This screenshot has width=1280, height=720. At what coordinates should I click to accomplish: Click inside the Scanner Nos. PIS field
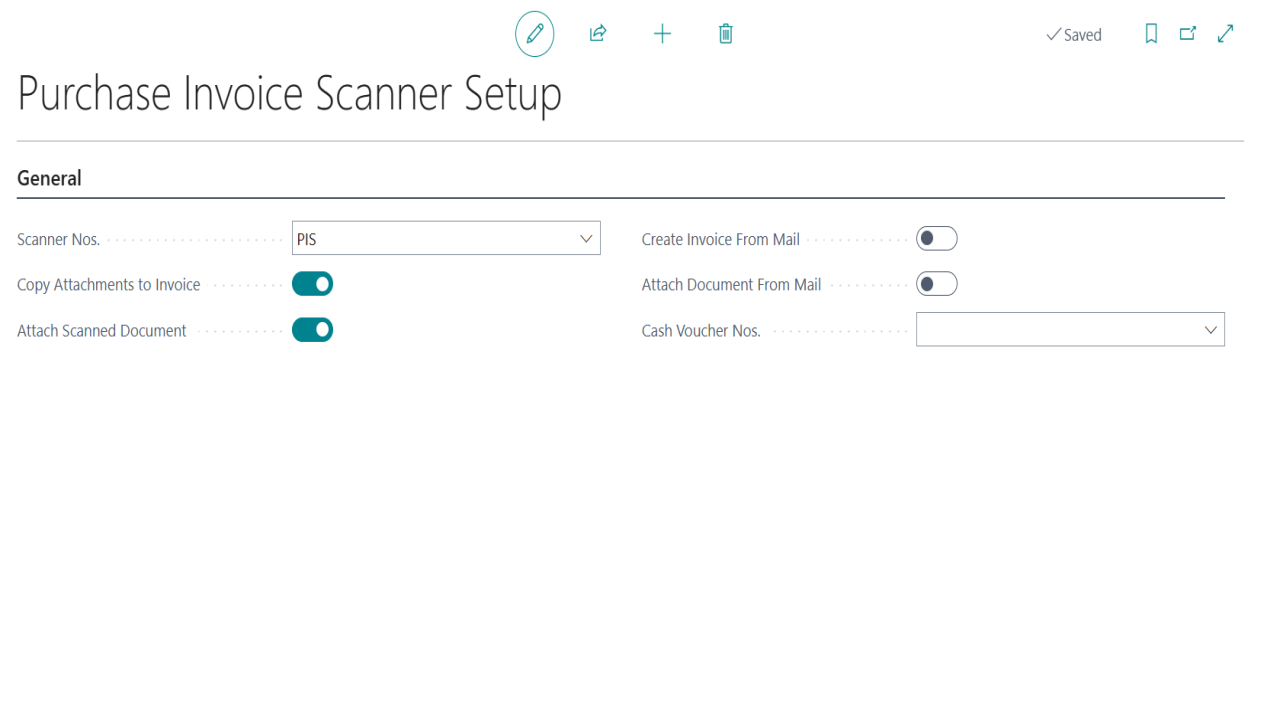(x=446, y=239)
